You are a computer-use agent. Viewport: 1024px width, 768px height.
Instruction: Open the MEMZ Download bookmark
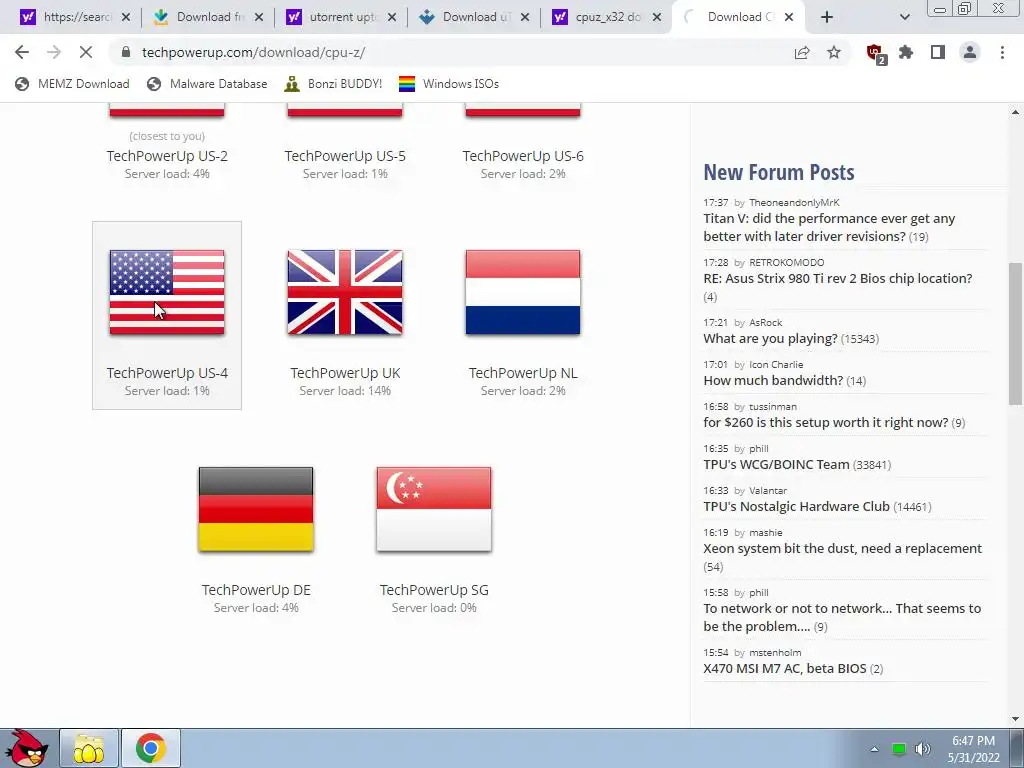coord(72,84)
